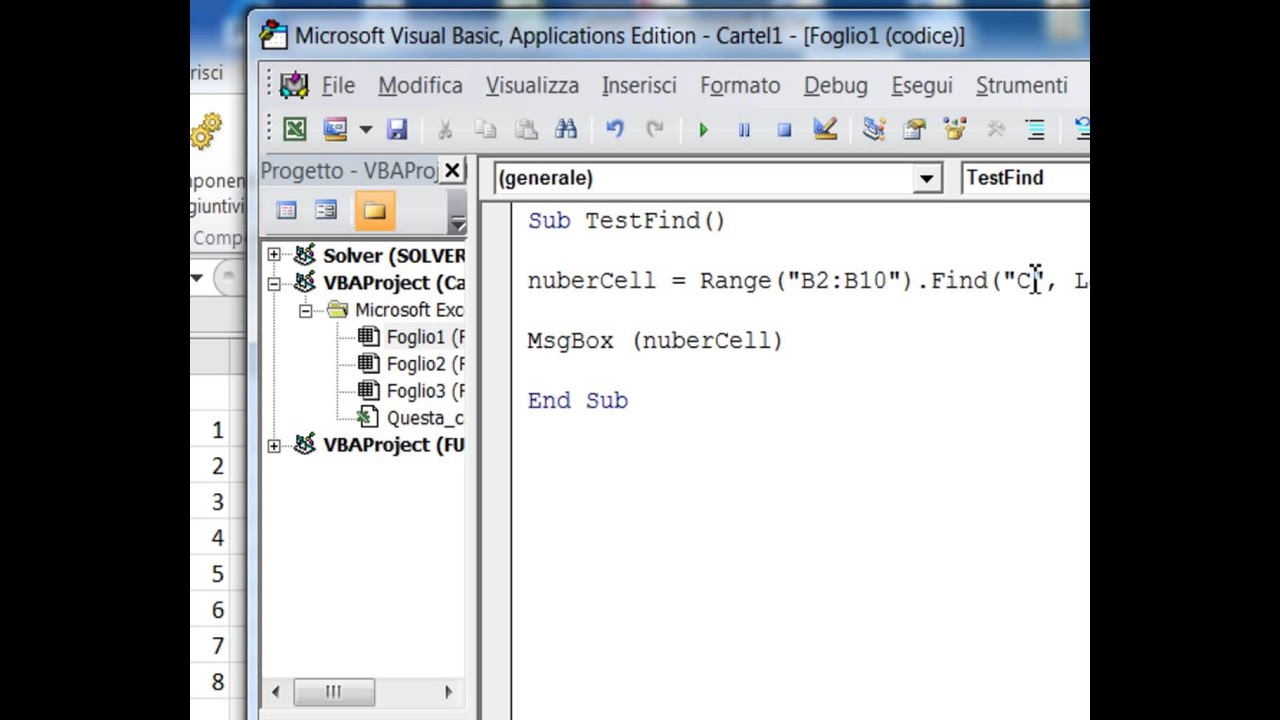Collapse the VBAProject (Ca node
The width and height of the screenshot is (1280, 720).
point(274,283)
